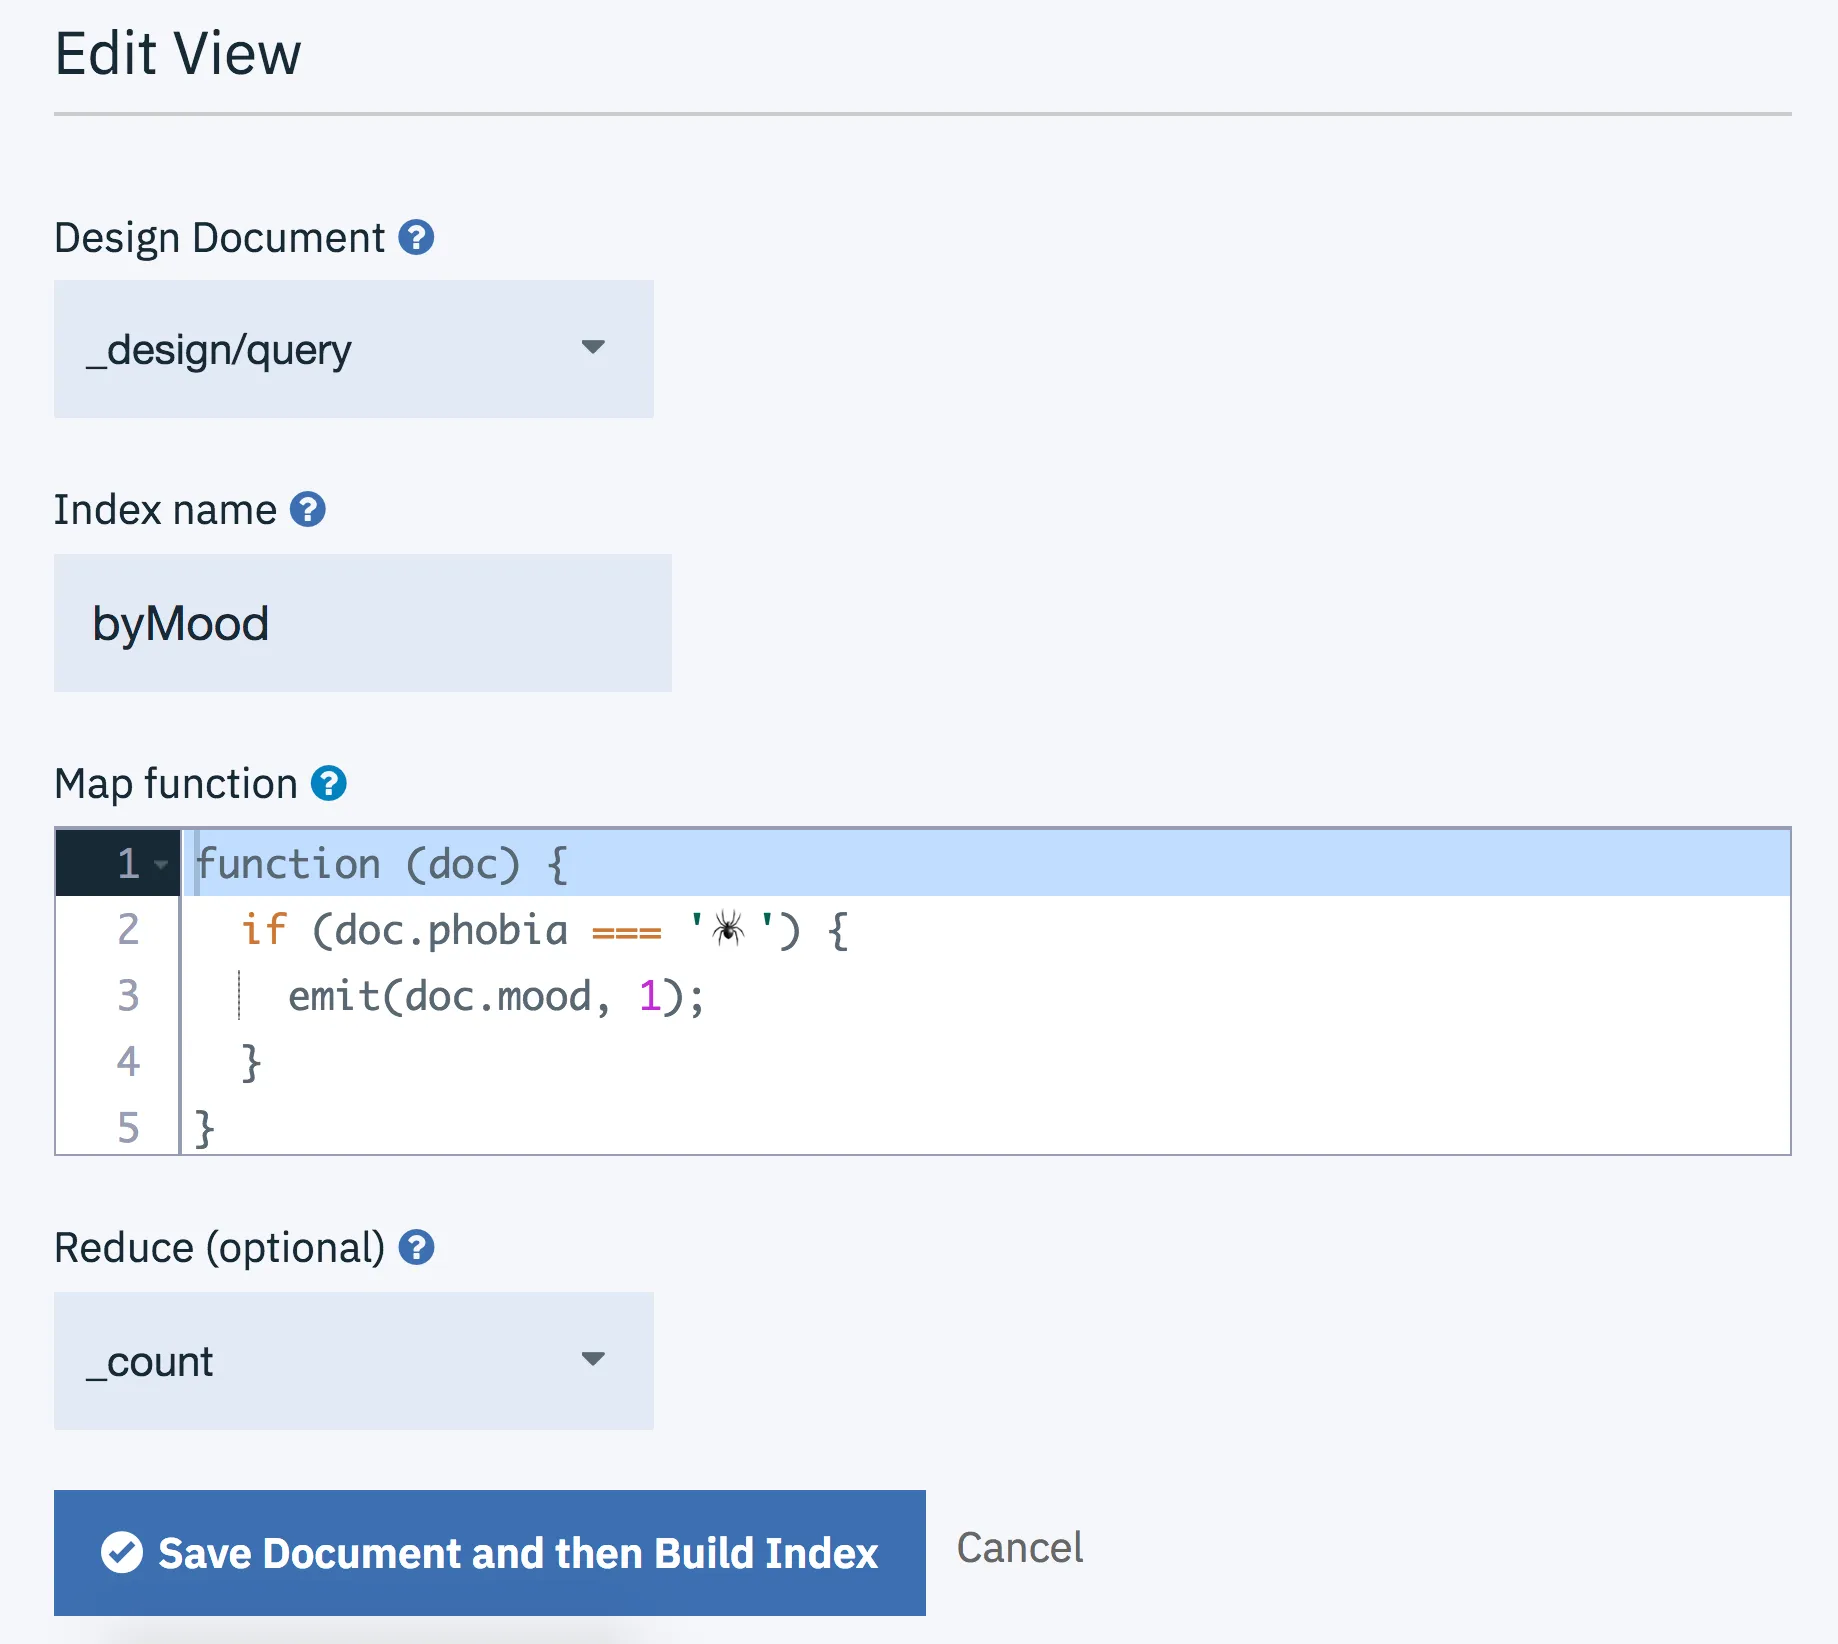
Task: Open help for Reduce (optional)
Action: (416, 1248)
